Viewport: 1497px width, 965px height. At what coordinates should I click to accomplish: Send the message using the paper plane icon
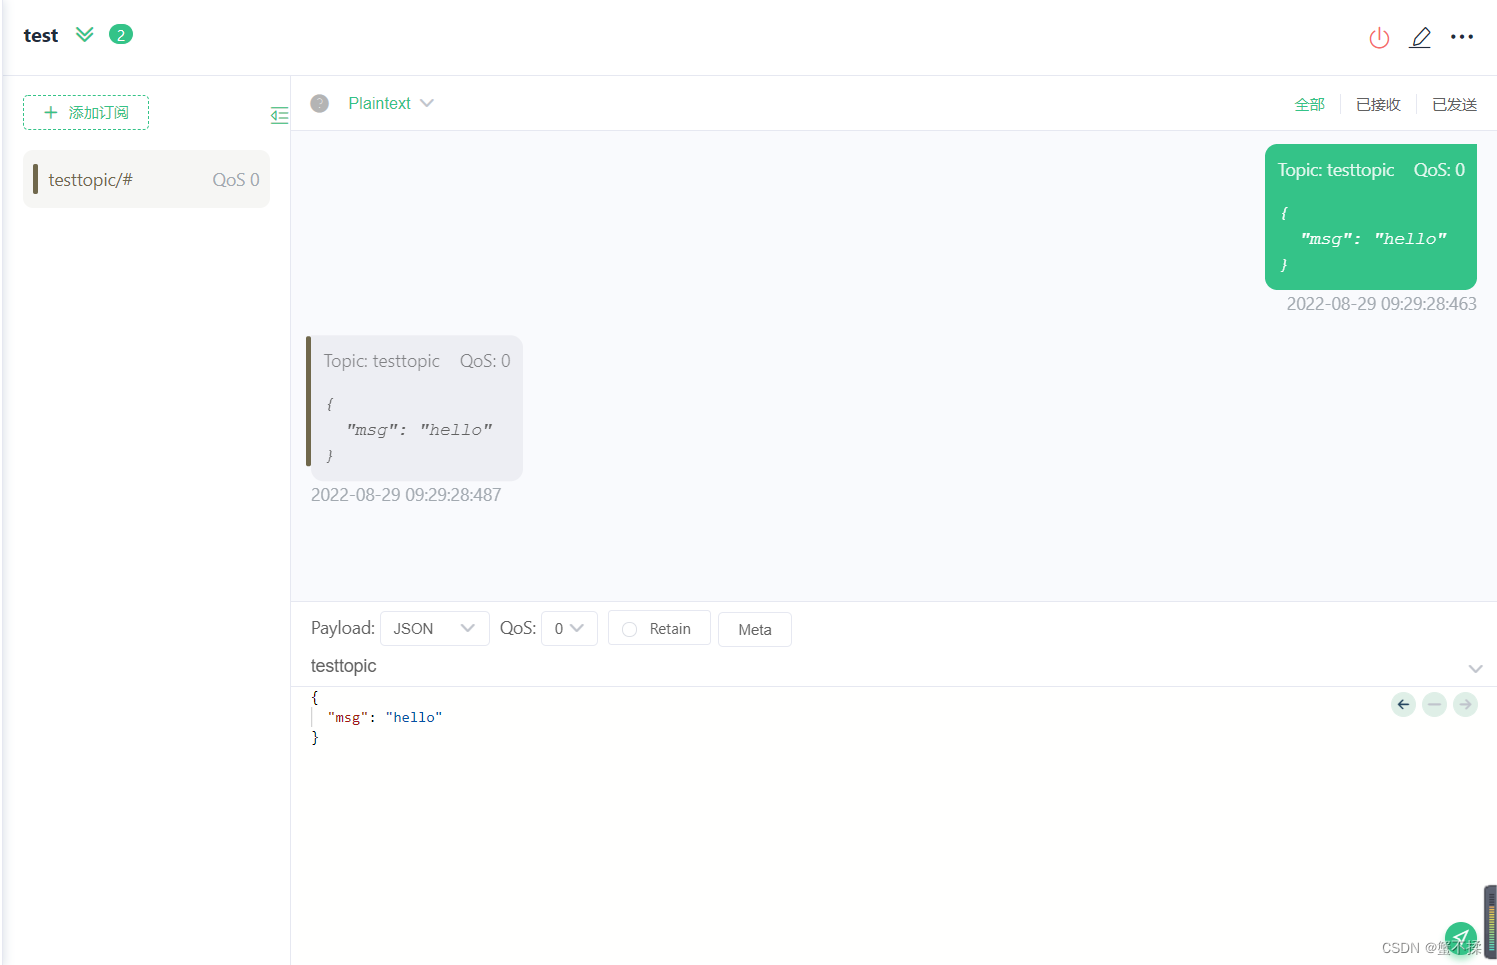[x=1460, y=939]
